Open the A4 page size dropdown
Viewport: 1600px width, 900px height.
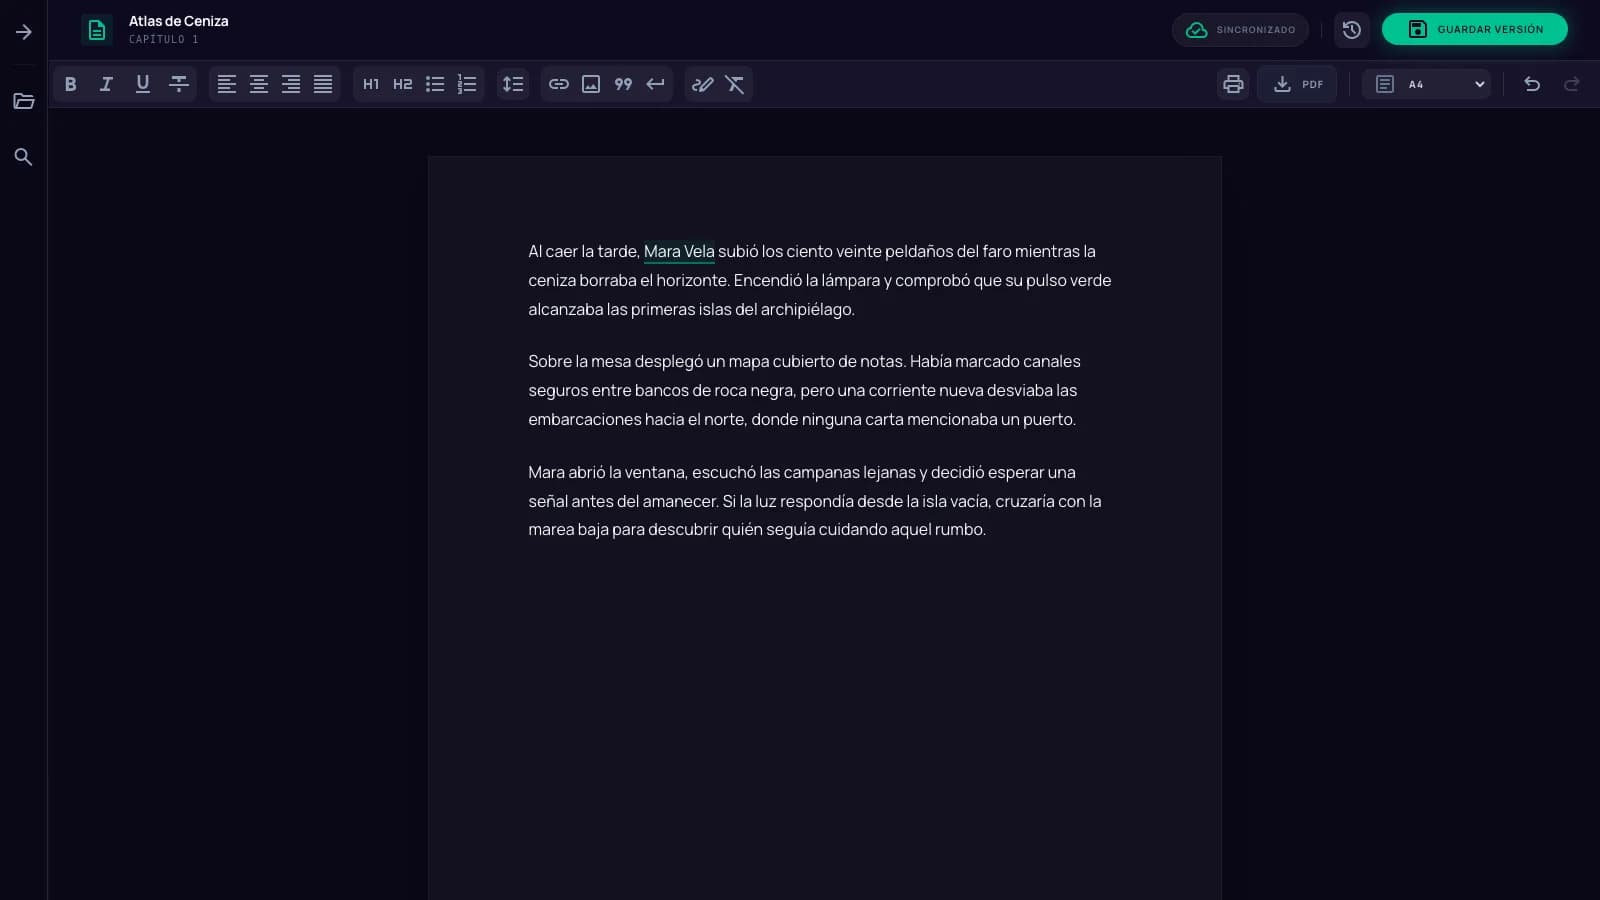click(x=1426, y=84)
